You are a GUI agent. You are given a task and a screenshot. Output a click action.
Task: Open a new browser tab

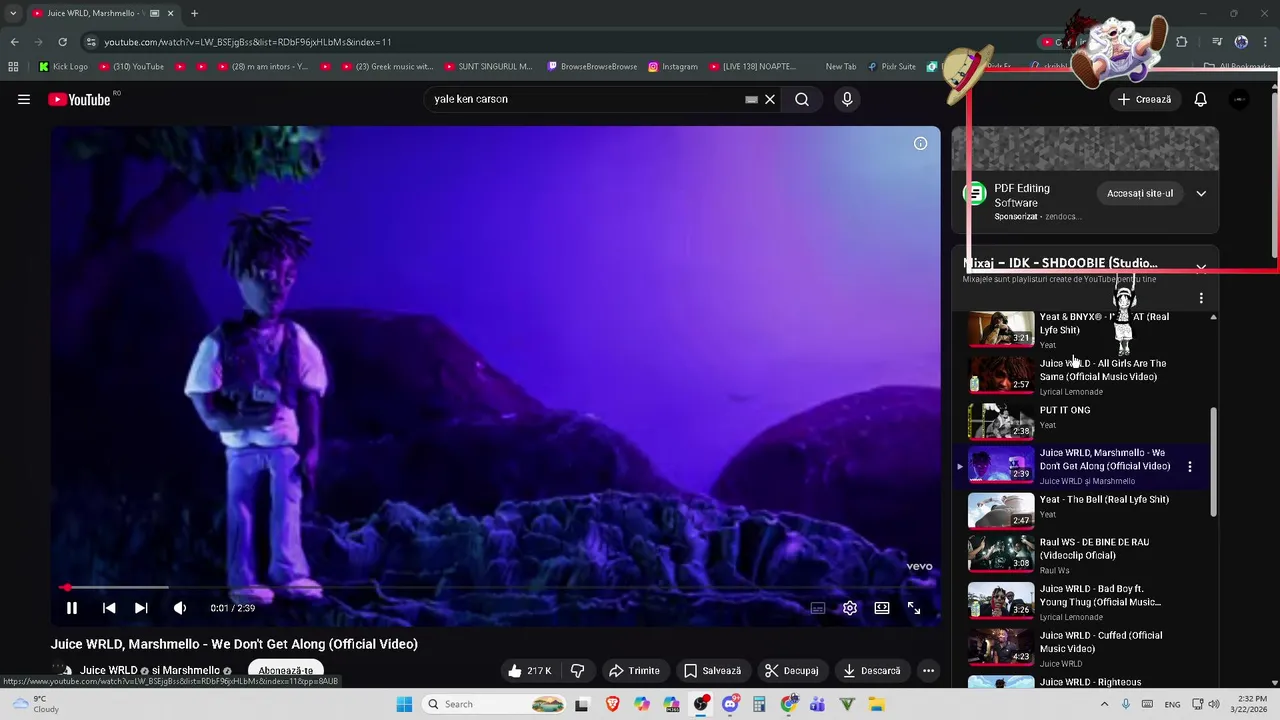click(194, 13)
